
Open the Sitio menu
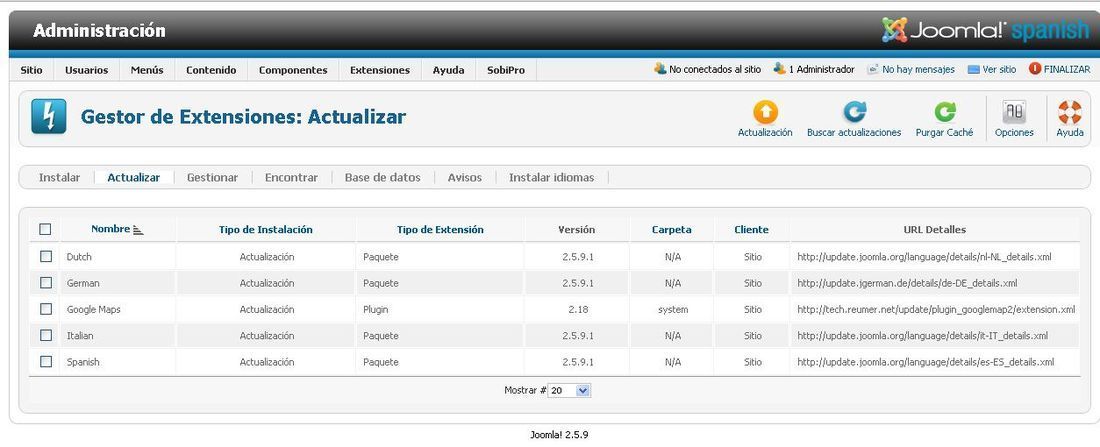click(x=31, y=70)
